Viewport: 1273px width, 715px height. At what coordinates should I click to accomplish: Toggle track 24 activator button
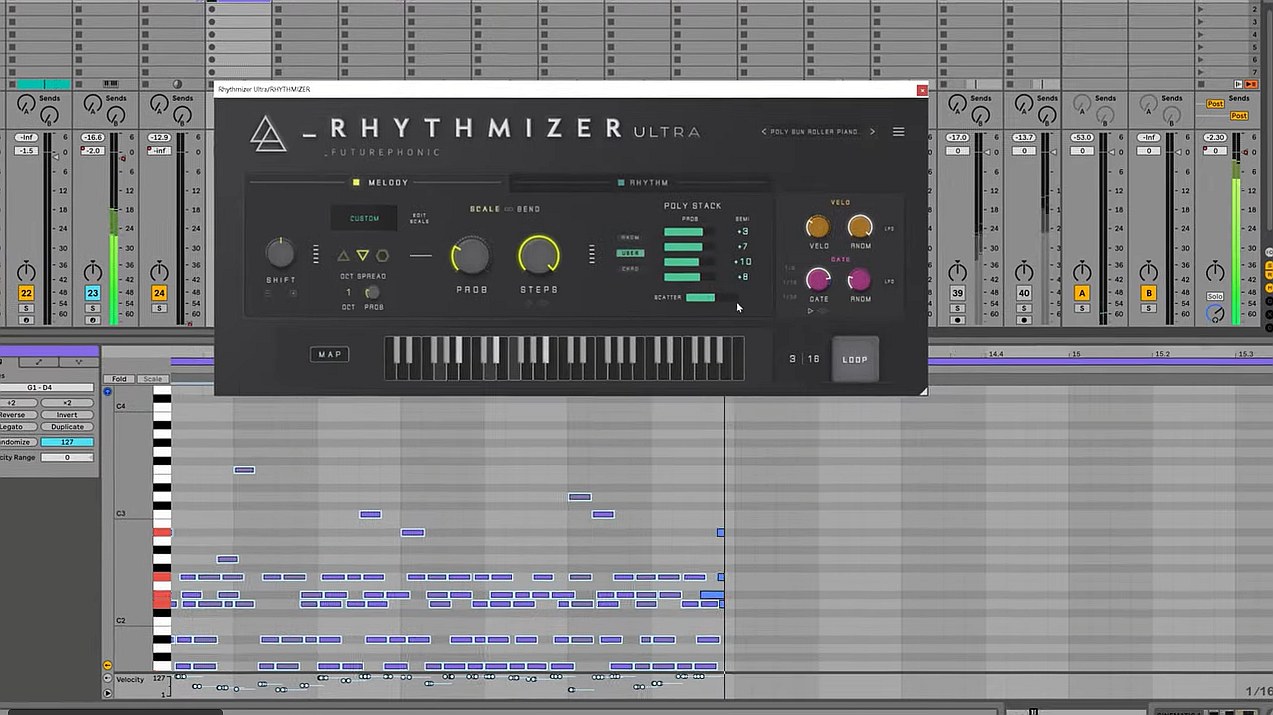click(x=159, y=293)
